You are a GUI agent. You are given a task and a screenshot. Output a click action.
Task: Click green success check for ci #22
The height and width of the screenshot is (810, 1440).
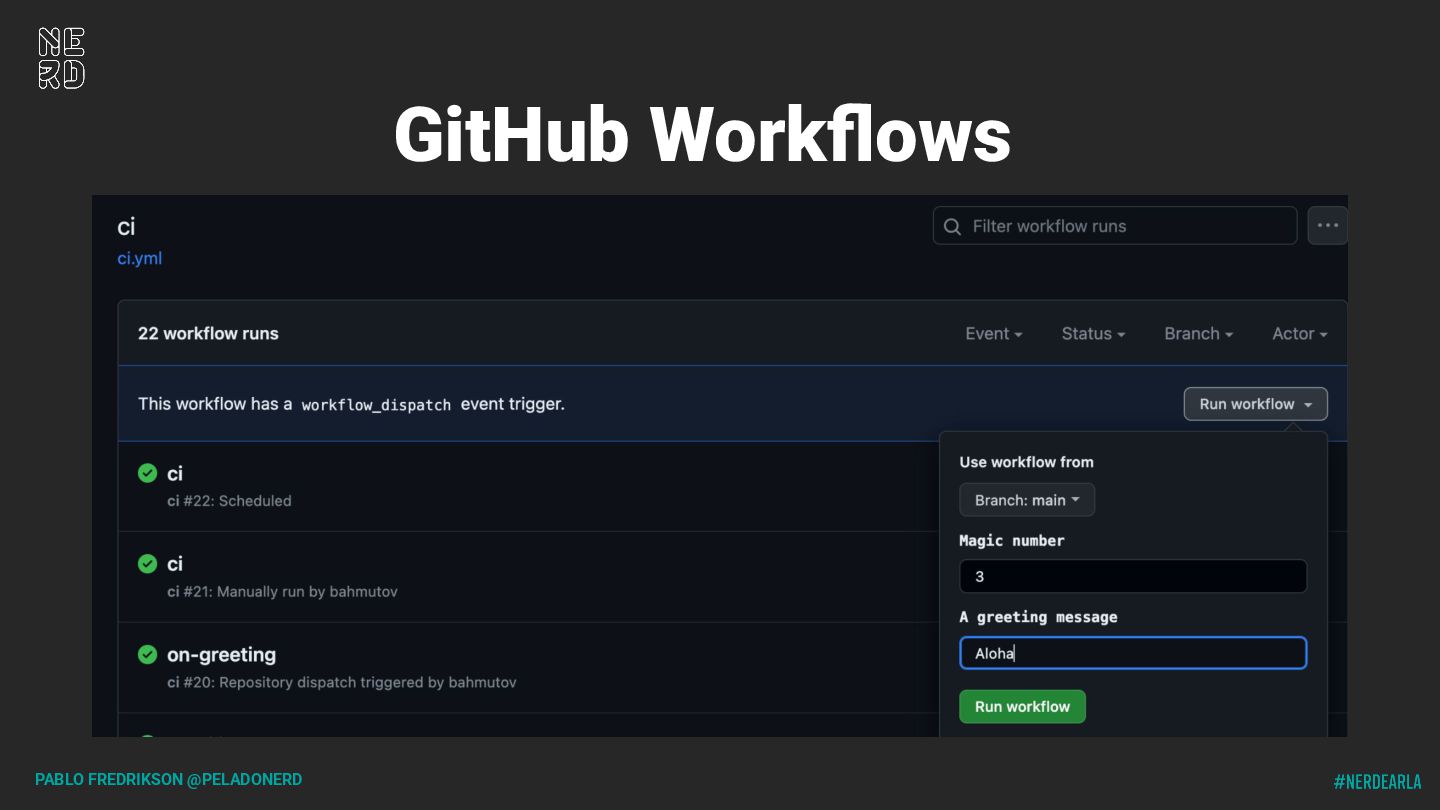(147, 473)
